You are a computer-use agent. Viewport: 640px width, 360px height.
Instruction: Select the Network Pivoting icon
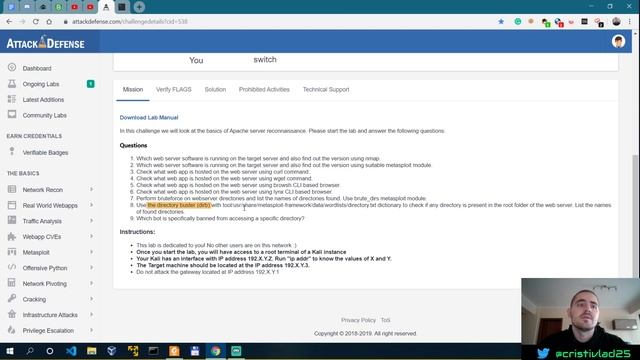click(x=12, y=283)
